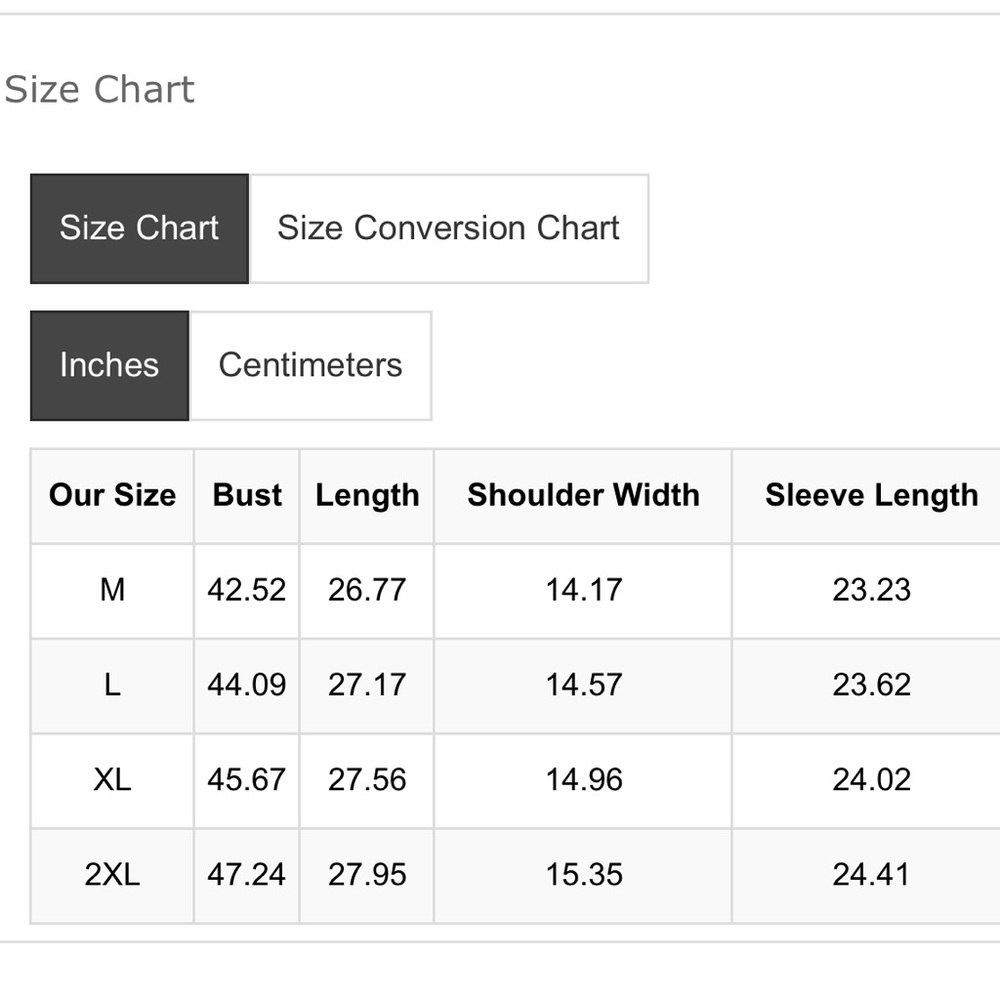
Task: Select the Inches unit toggle
Action: coord(109,365)
